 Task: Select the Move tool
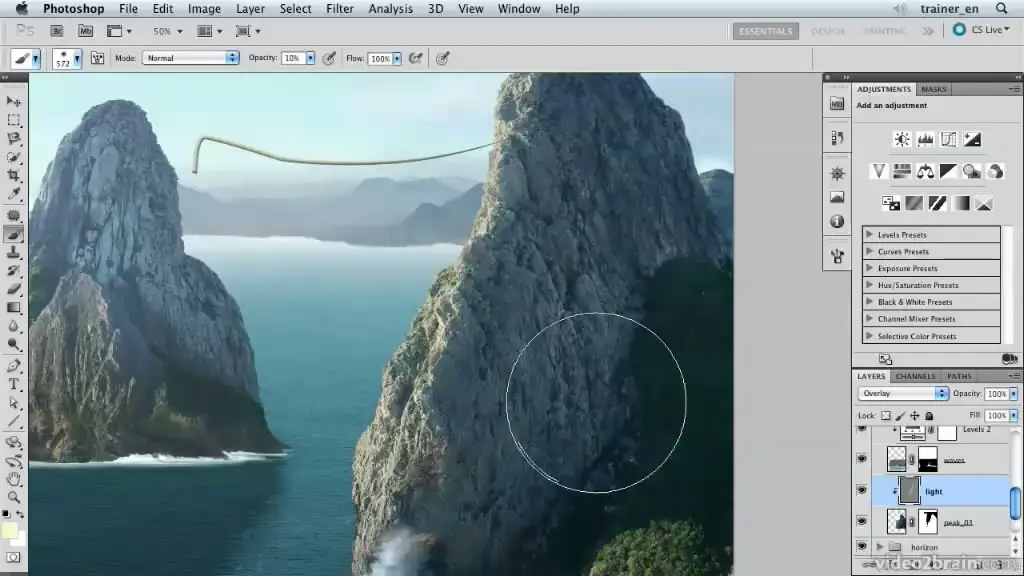point(14,101)
